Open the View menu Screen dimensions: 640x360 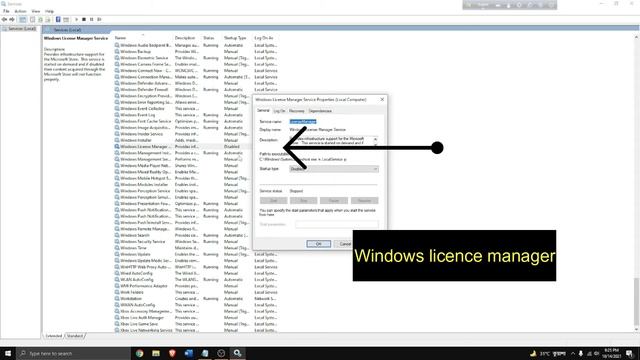point(36,11)
